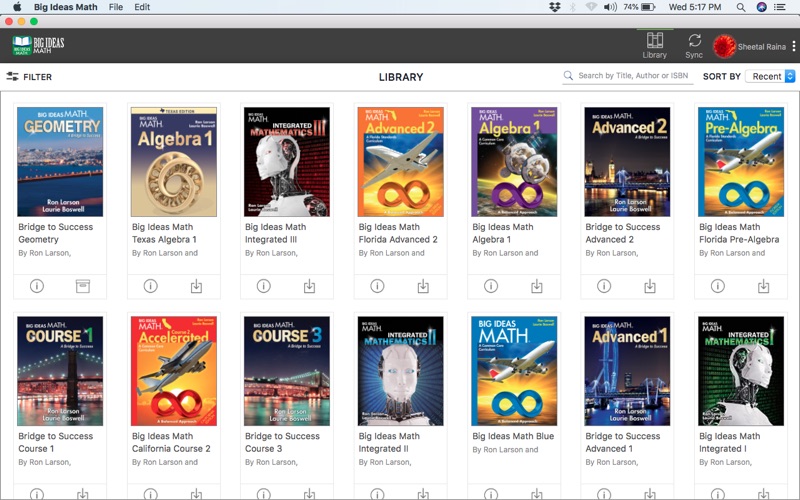
Task: Click the volume icon in menu bar
Action: 610,7
